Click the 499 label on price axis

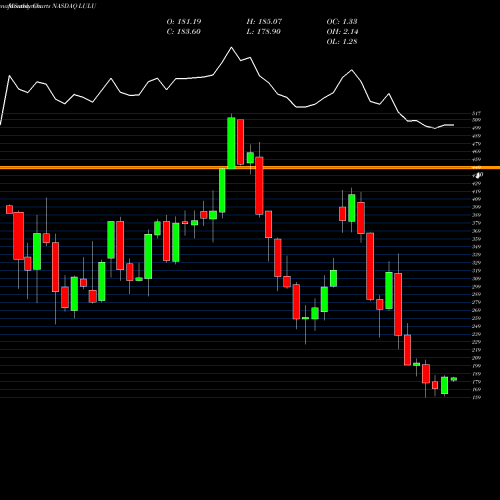(476, 128)
